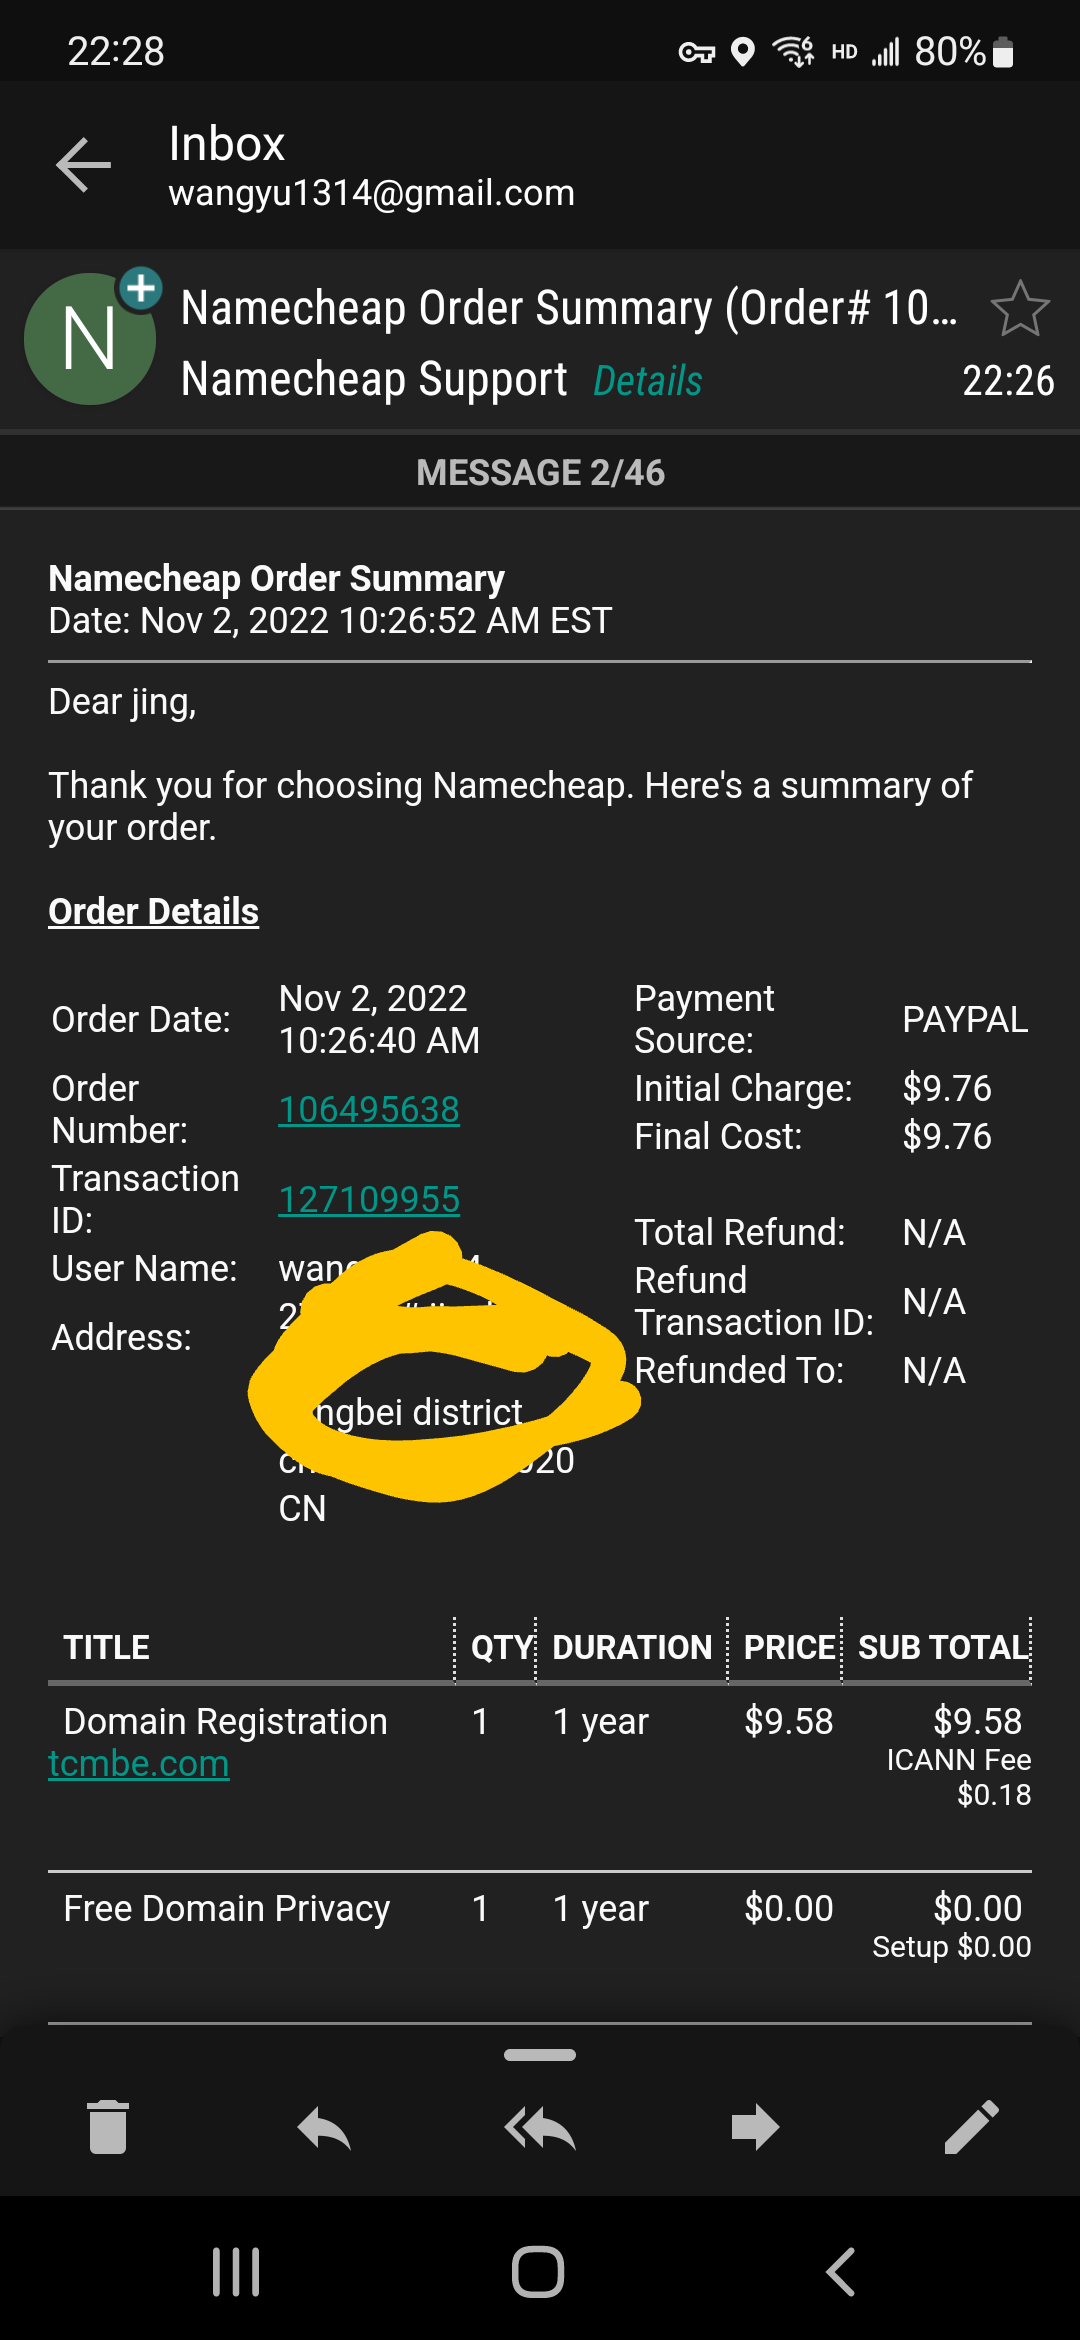This screenshot has height=2340, width=1080.
Task: Open order number 106495638 link
Action: pos(369,1109)
